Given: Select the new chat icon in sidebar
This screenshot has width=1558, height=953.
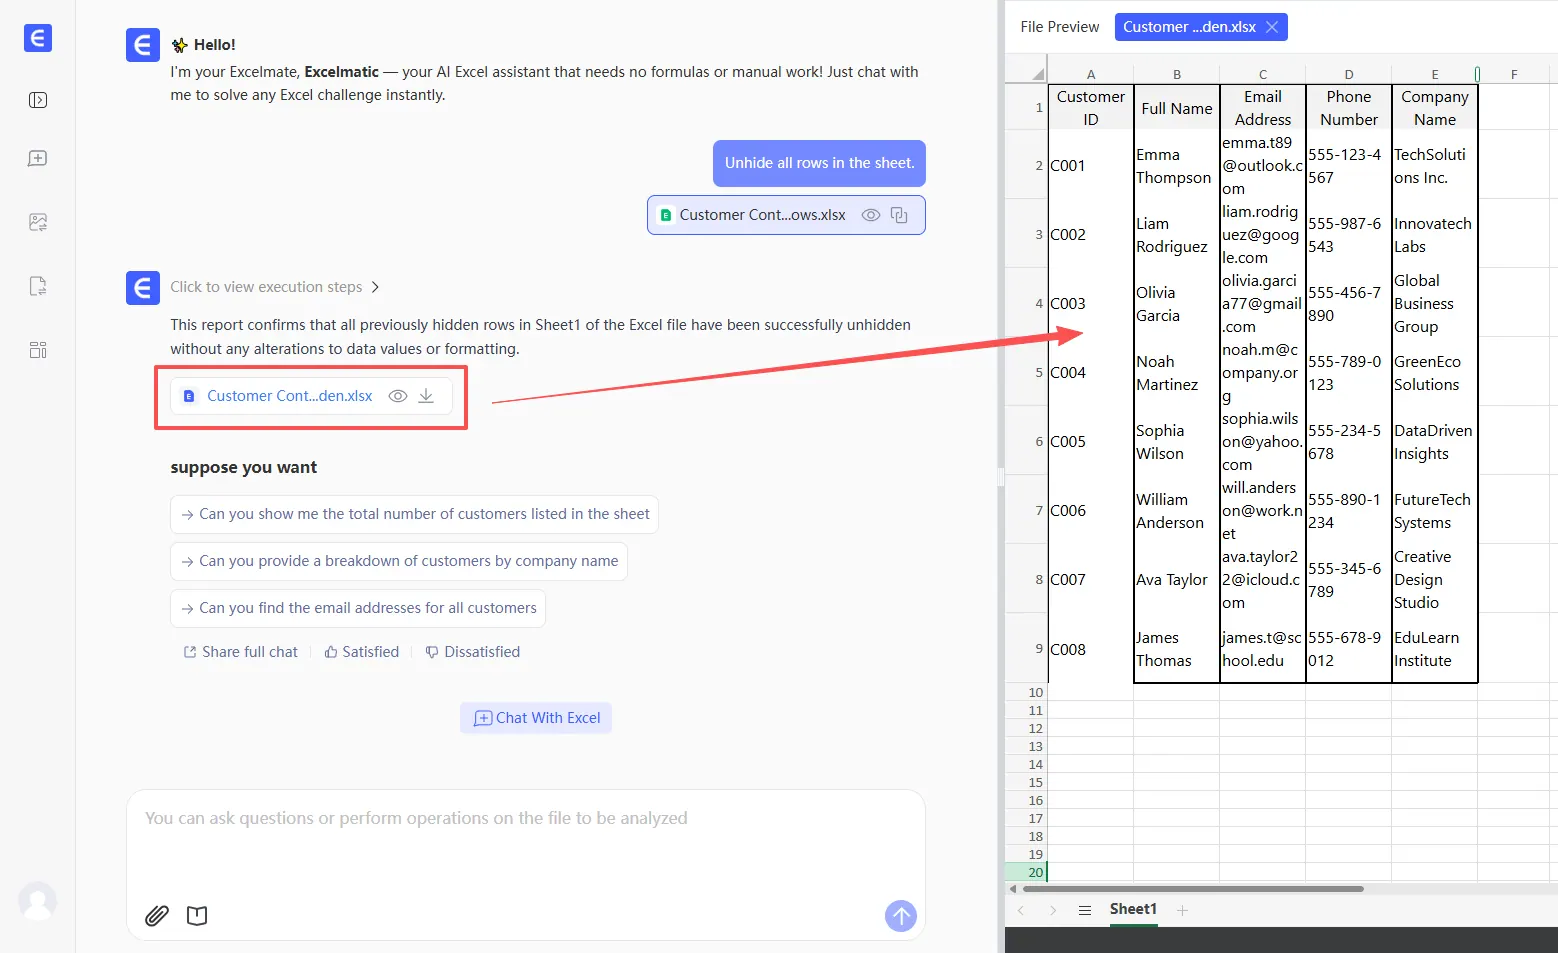Looking at the screenshot, I should (37, 158).
